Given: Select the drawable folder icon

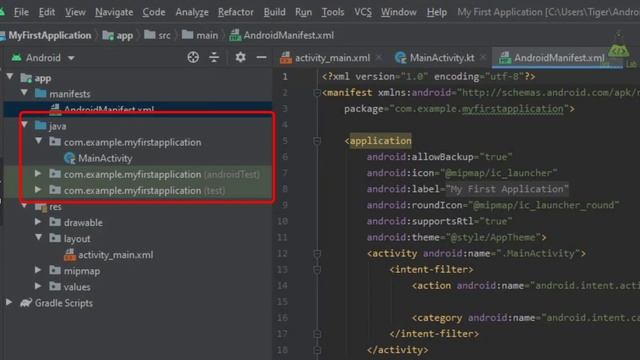Looking at the screenshot, I should [x=55, y=222].
